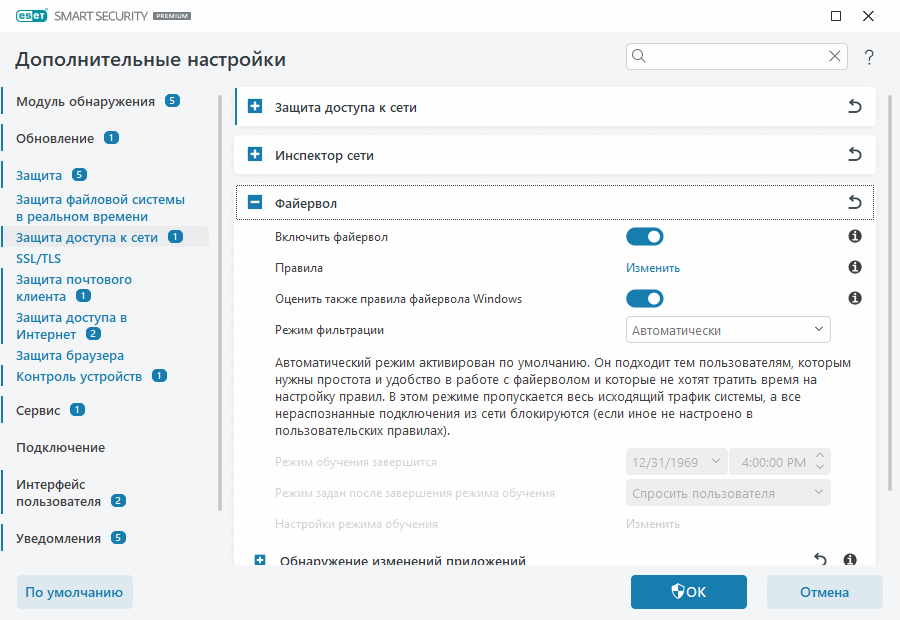
Task: Click the info icon beside Включить файервол
Action: [853, 236]
